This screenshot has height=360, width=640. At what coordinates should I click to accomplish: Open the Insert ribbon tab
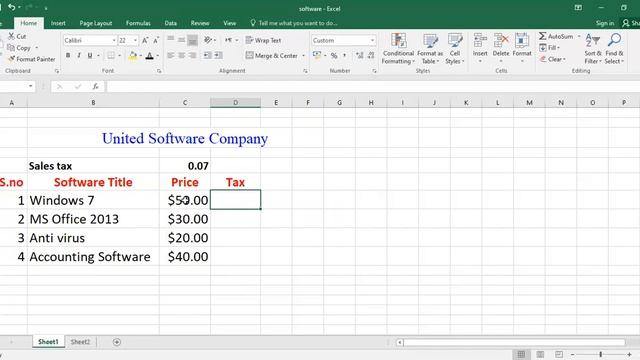(58, 23)
